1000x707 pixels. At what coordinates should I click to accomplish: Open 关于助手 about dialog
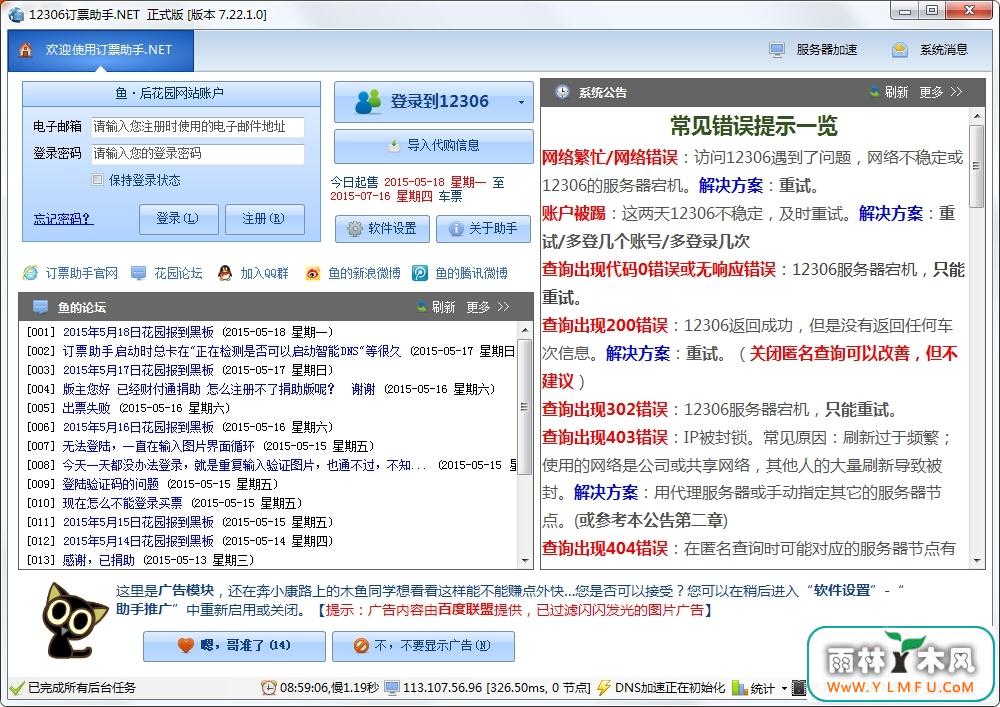coord(483,228)
